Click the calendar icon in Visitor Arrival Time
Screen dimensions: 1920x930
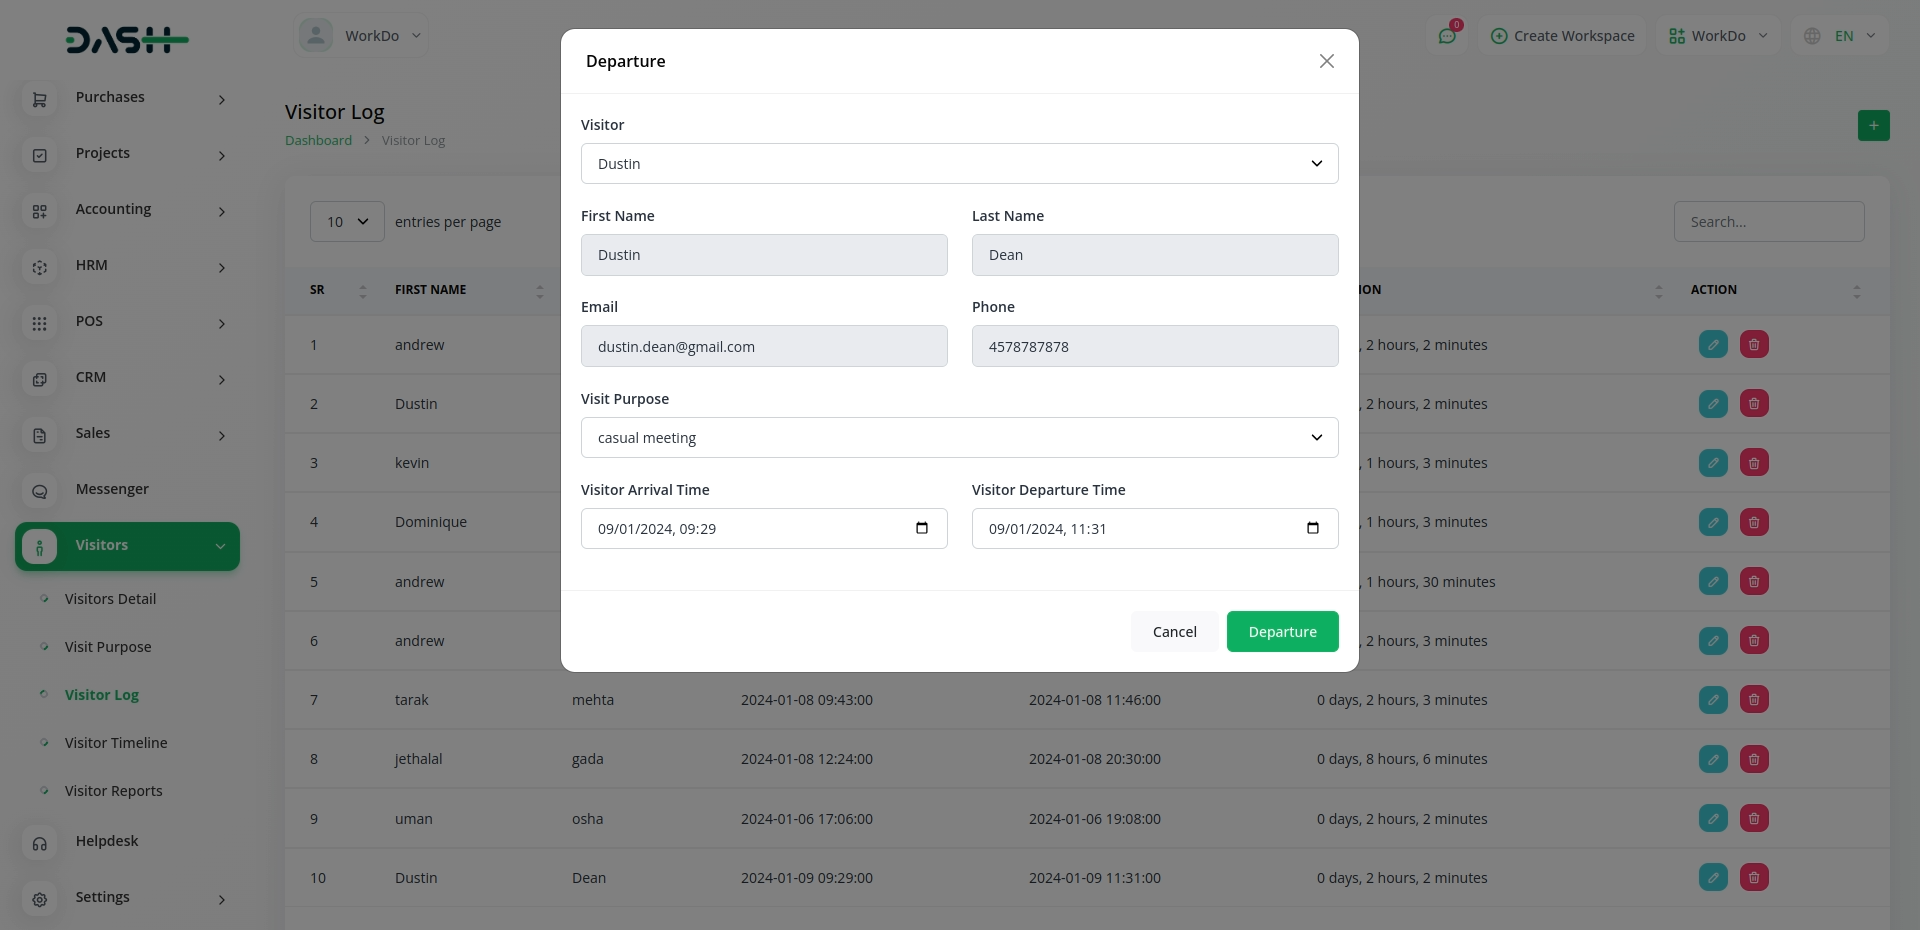tap(921, 528)
